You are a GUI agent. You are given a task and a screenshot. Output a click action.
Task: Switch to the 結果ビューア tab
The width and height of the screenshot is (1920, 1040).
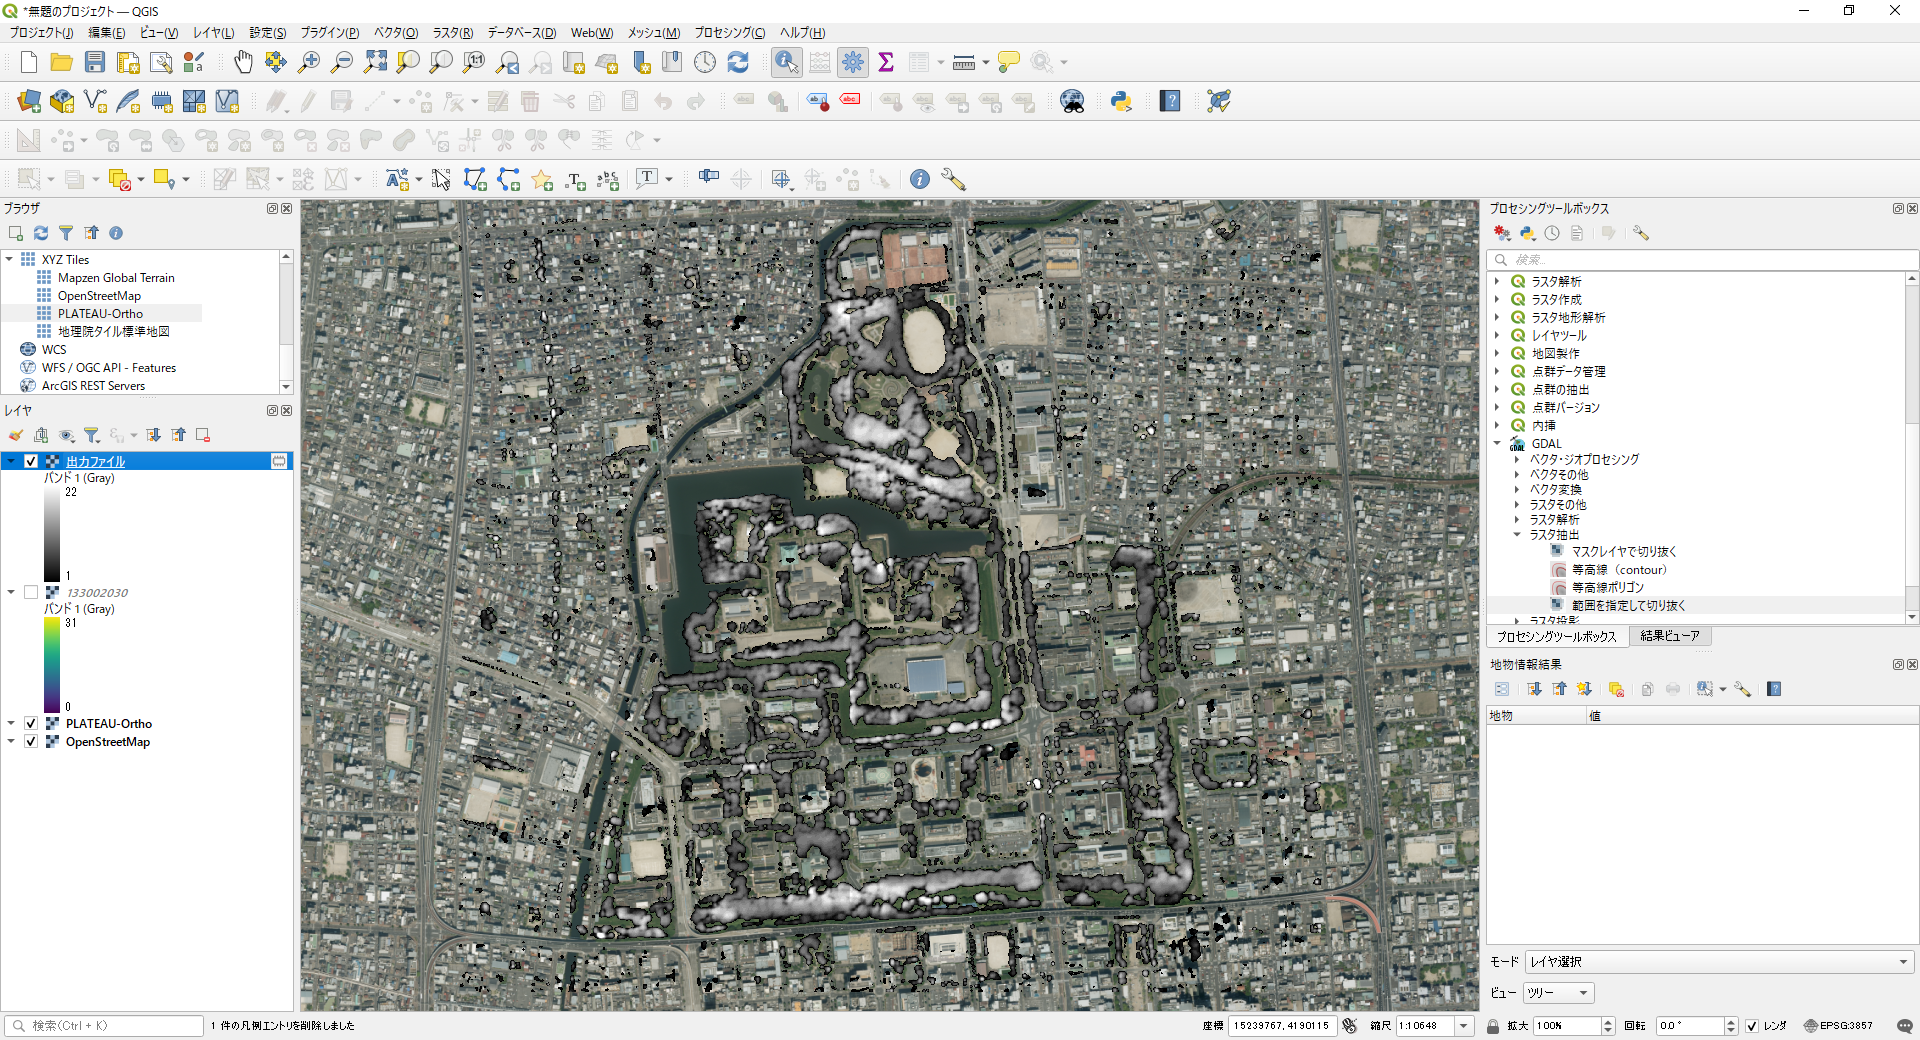1669,636
